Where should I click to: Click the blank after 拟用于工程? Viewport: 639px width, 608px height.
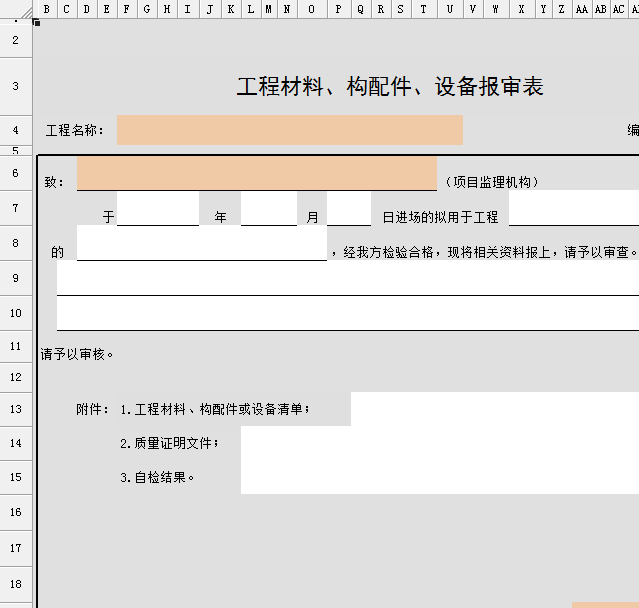coord(573,209)
